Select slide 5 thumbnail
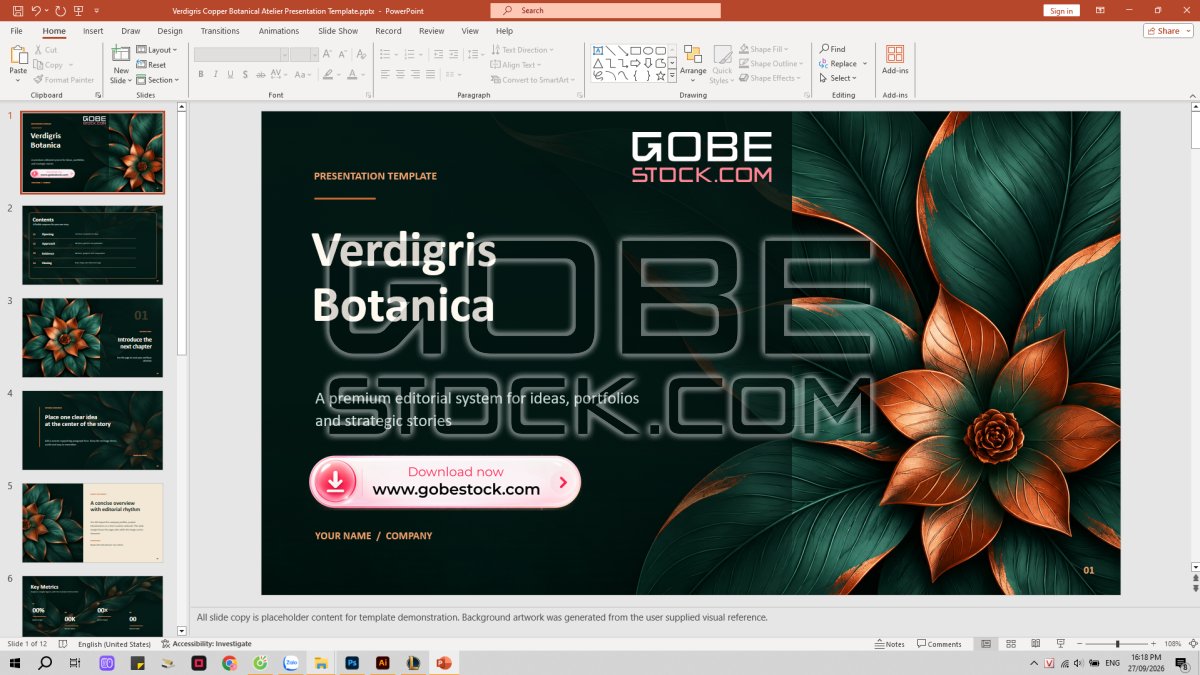The width and height of the screenshot is (1200, 675). (92, 523)
